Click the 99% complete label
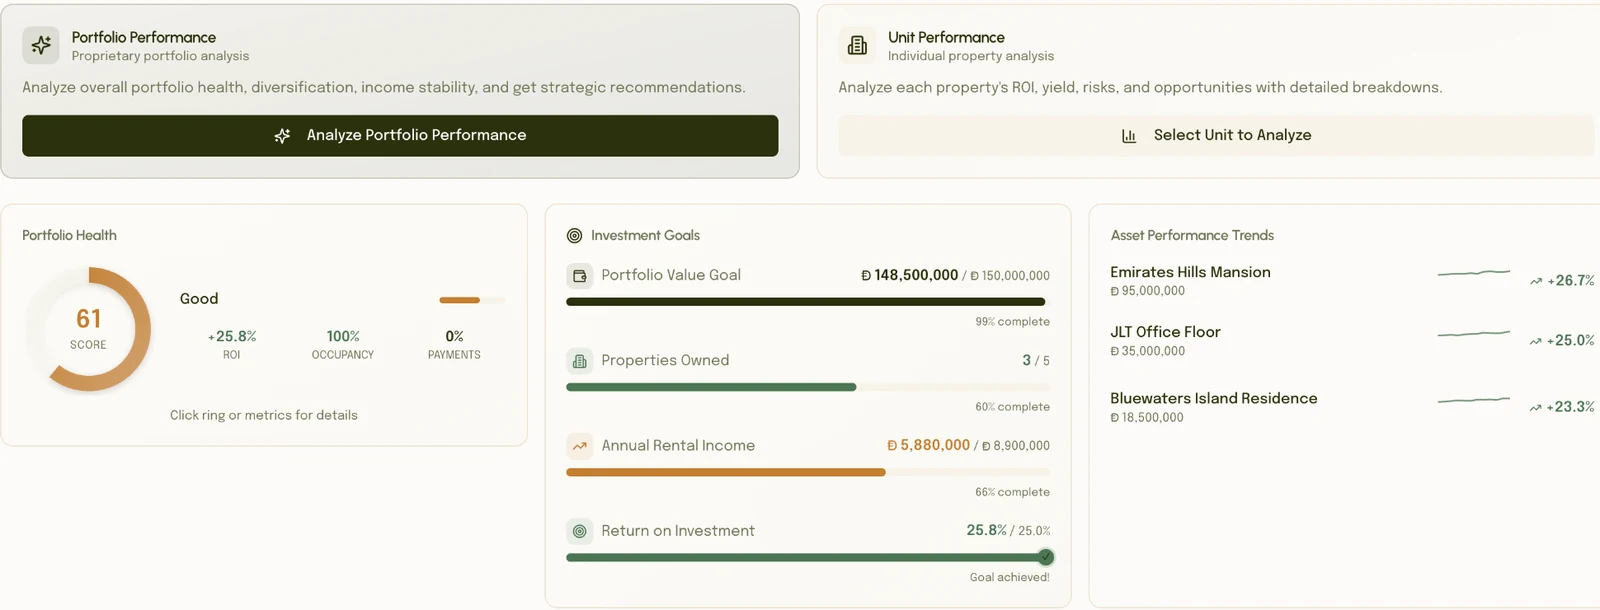1600x610 pixels. 1013,322
